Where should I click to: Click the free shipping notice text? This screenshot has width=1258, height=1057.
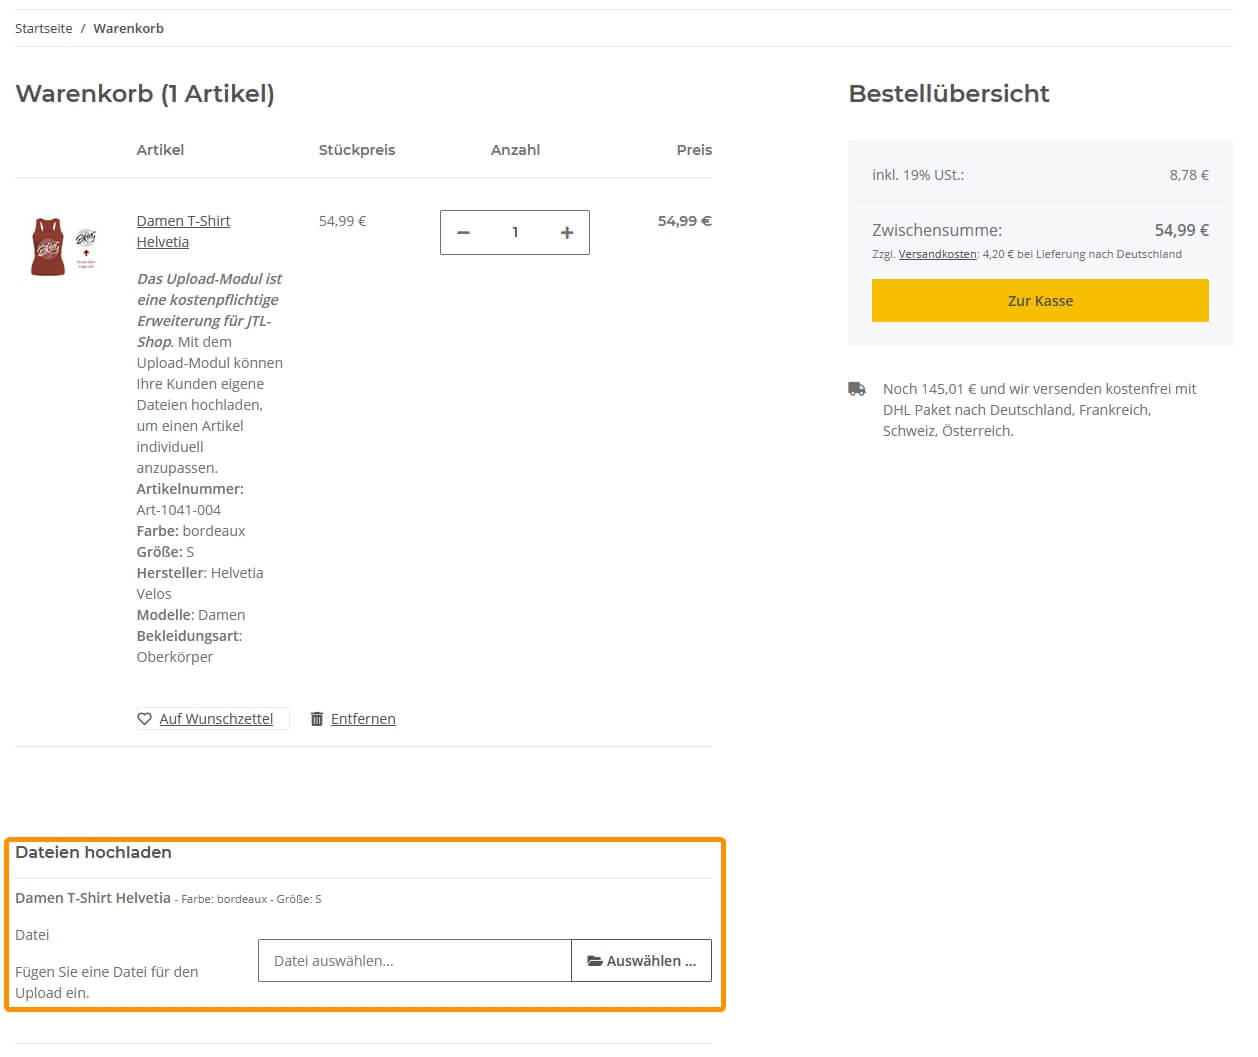coord(1040,410)
